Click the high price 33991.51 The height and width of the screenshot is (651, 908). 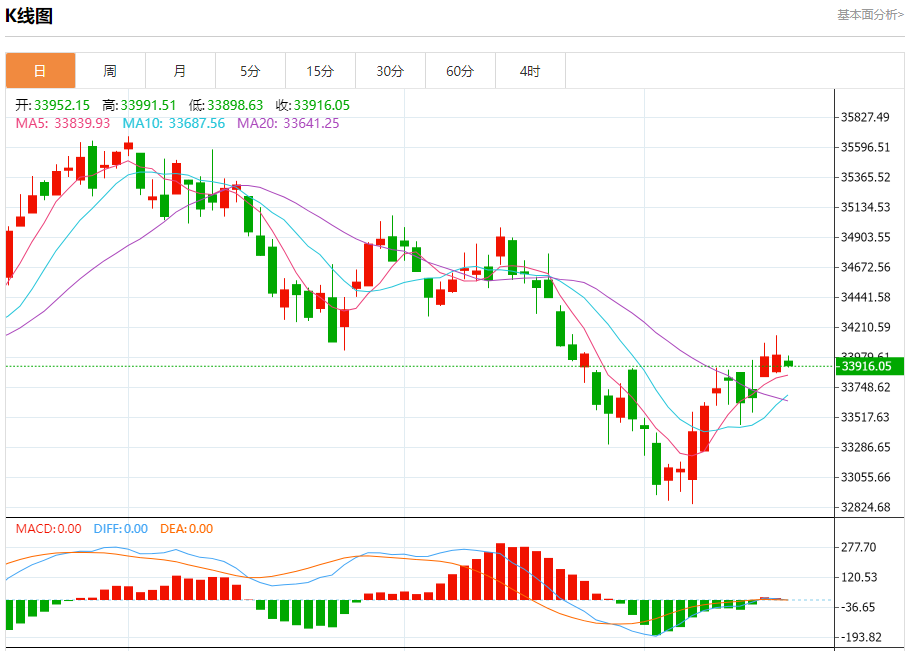[x=148, y=105]
